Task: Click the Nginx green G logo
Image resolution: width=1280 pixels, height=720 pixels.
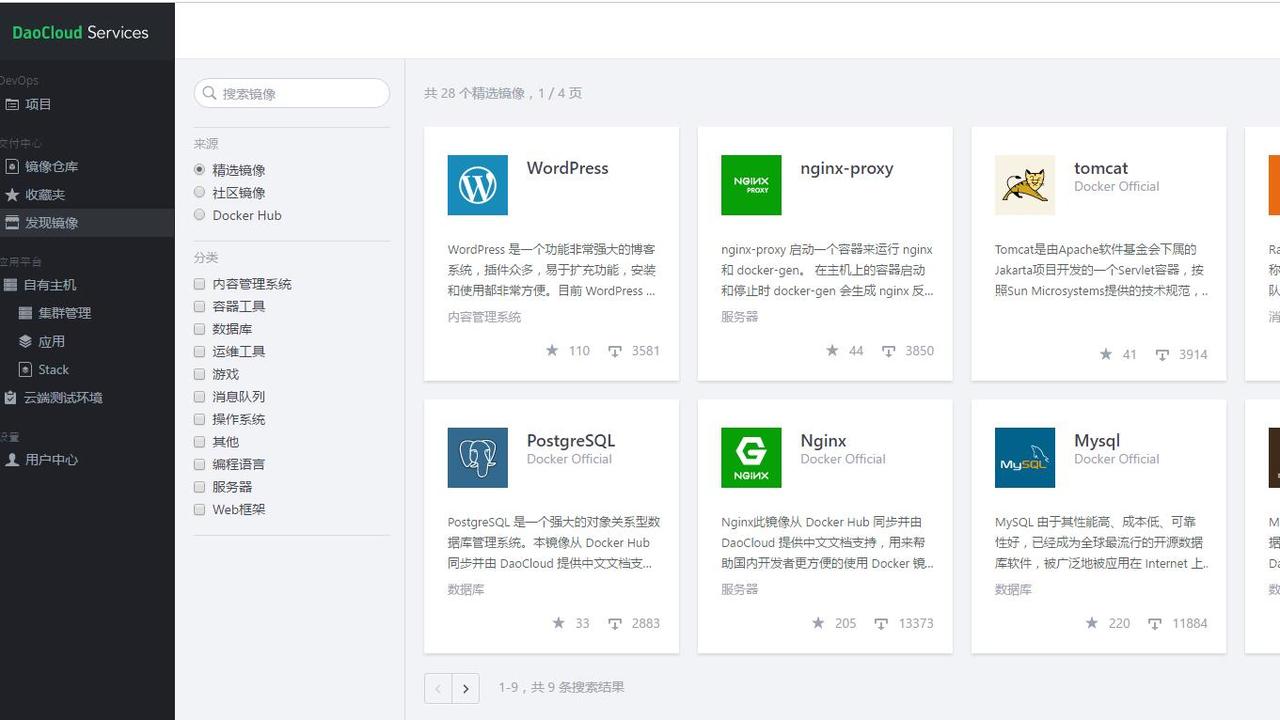Action: pyautogui.click(x=751, y=458)
